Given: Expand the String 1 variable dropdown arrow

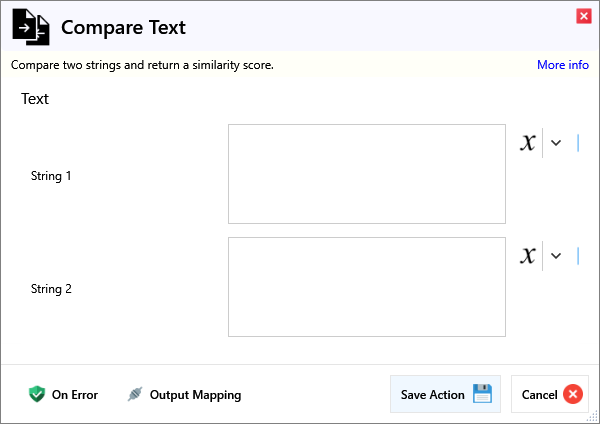Looking at the screenshot, I should pyautogui.click(x=556, y=143).
